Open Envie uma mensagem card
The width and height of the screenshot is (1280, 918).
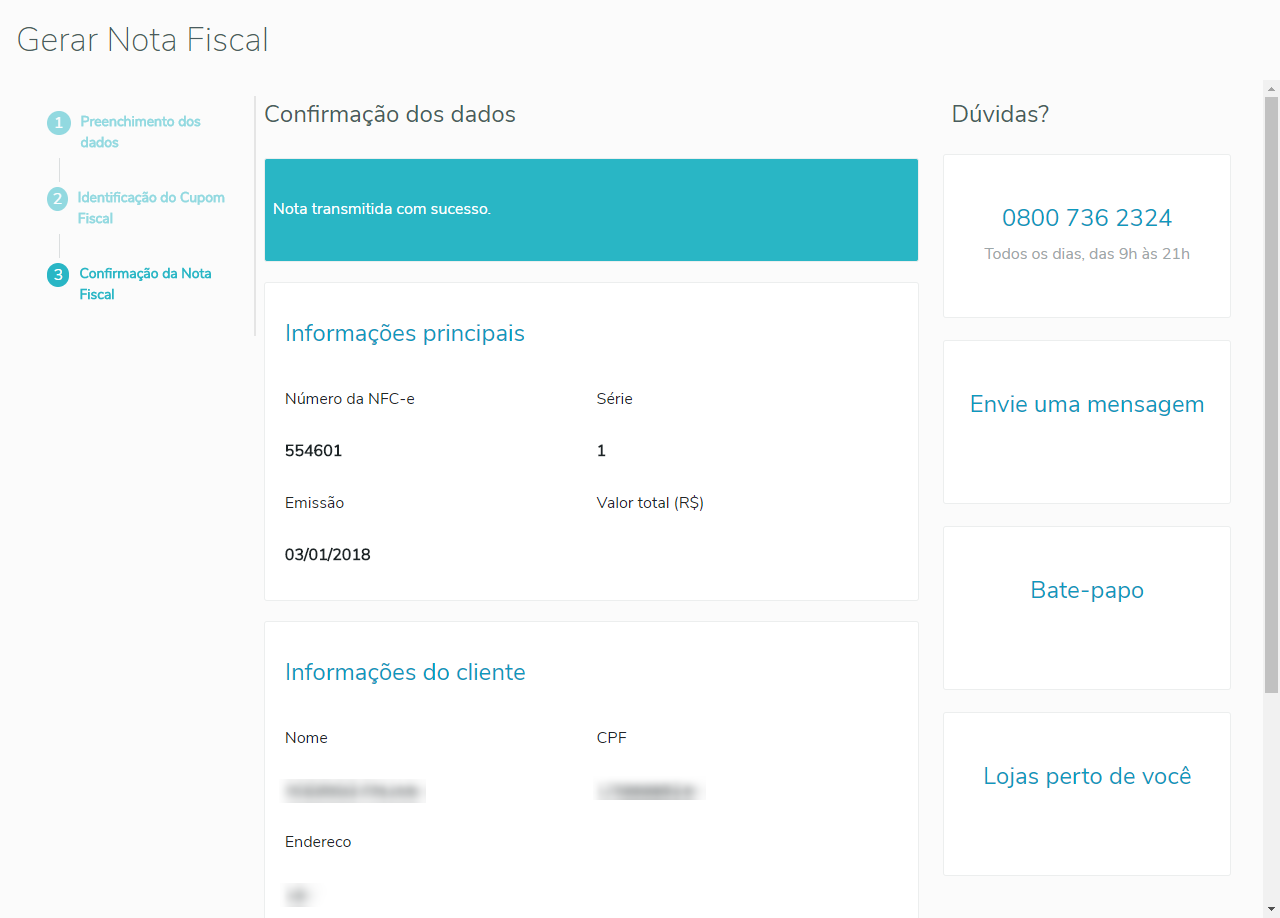pos(1087,422)
